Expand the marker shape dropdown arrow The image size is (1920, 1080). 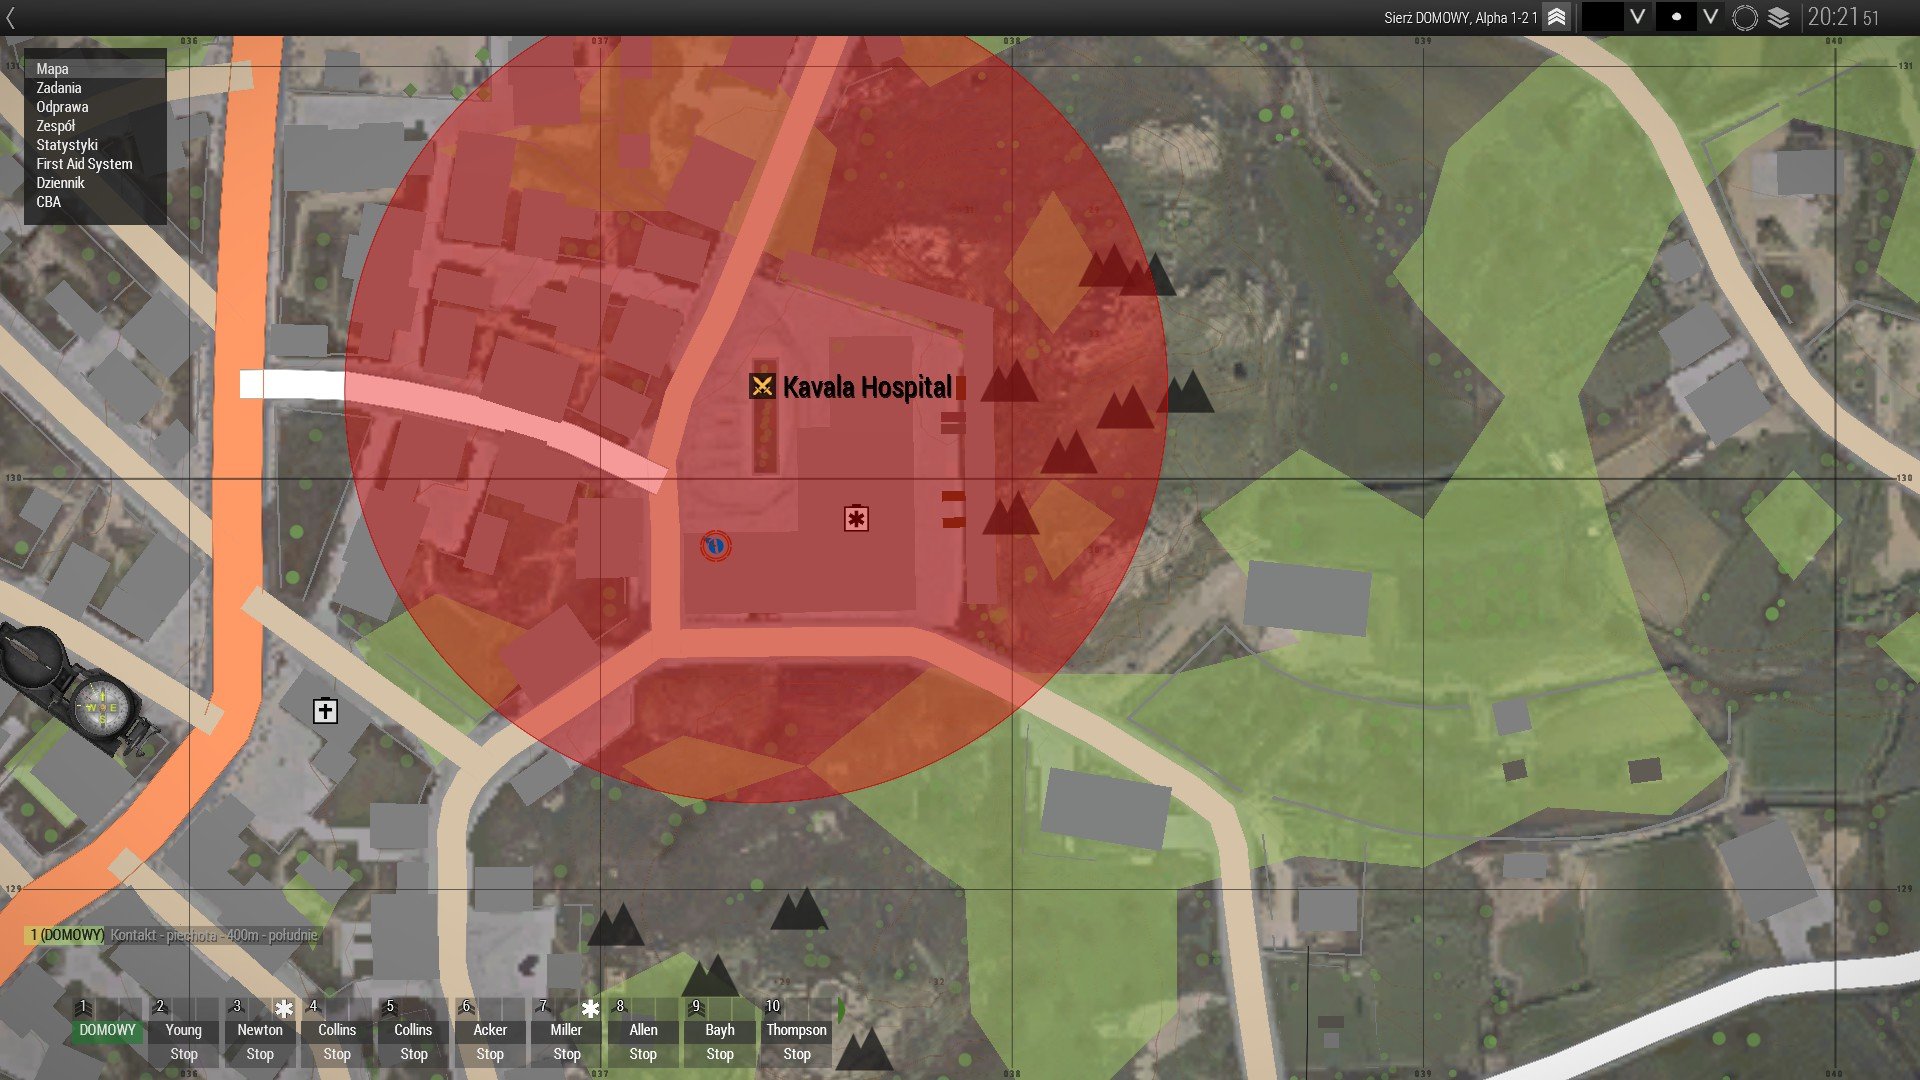point(1710,17)
